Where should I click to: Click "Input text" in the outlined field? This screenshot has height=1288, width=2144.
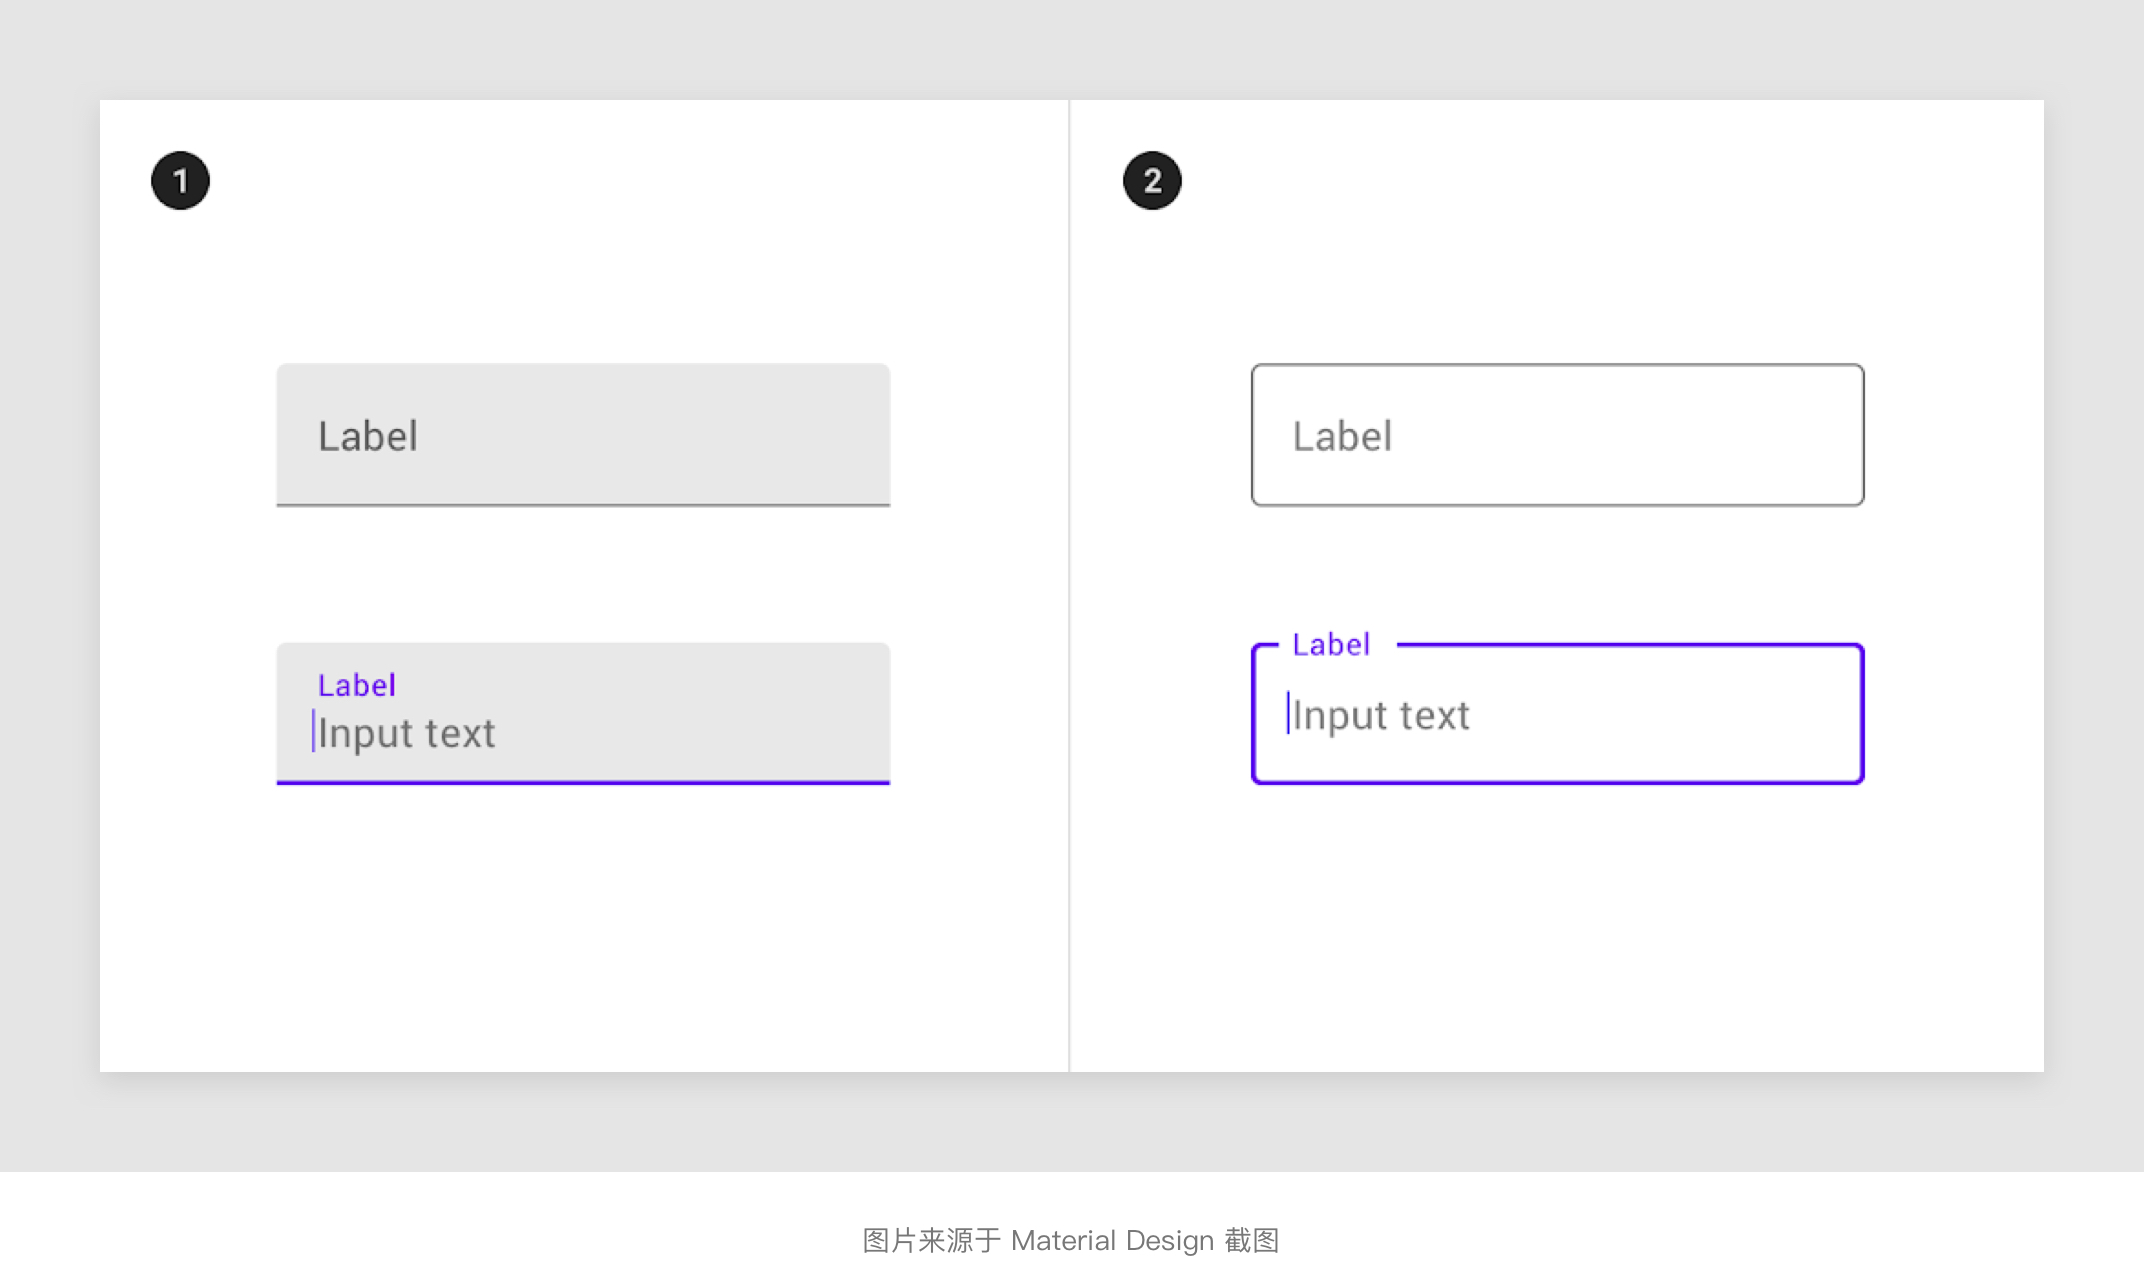pos(1381,716)
